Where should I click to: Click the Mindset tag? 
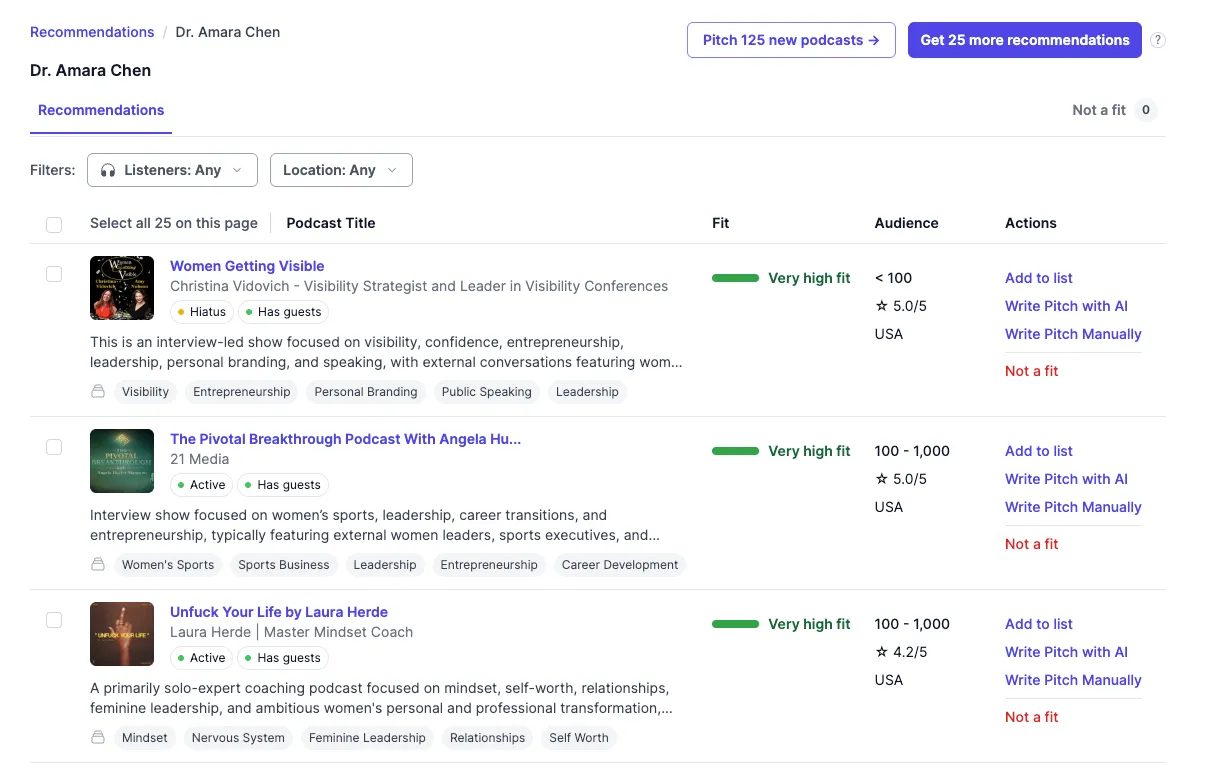point(145,738)
